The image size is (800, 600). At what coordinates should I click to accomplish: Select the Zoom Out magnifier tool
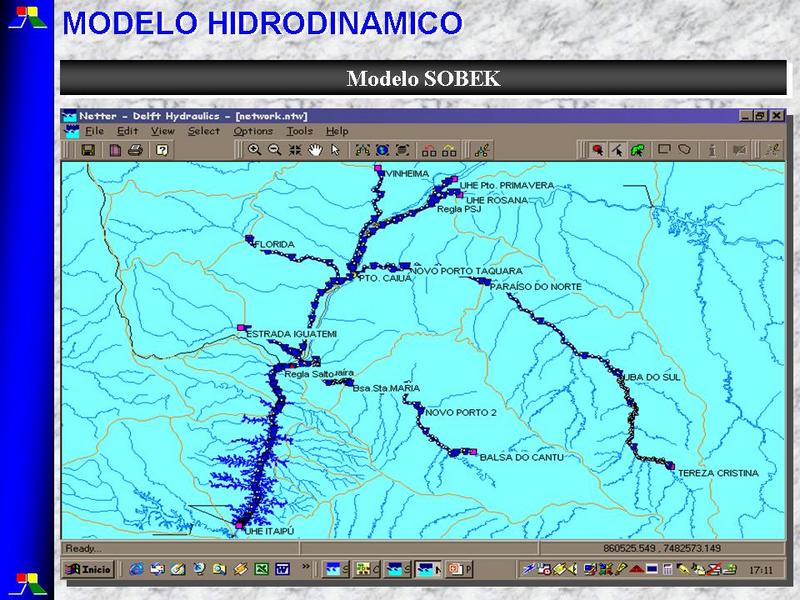(274, 150)
